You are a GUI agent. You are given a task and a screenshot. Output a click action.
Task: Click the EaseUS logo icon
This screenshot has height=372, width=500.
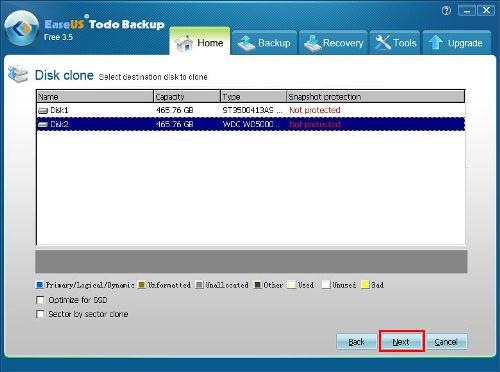pyautogui.click(x=23, y=29)
